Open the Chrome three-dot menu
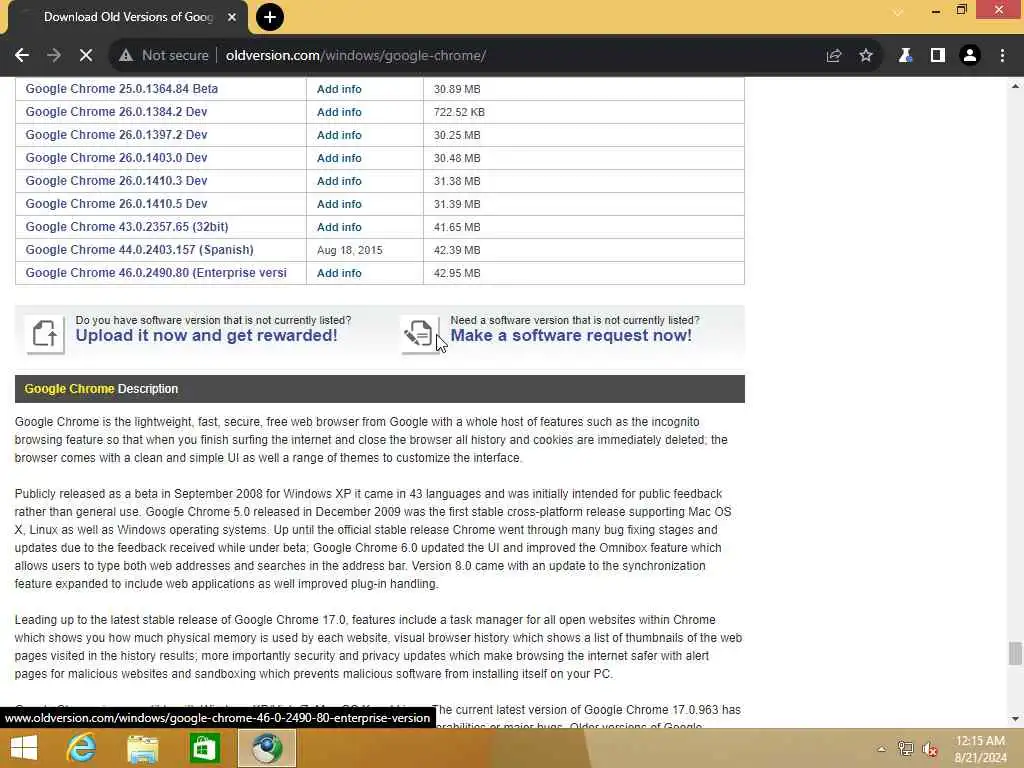Screen dimensions: 1024x768 tap(1002, 56)
